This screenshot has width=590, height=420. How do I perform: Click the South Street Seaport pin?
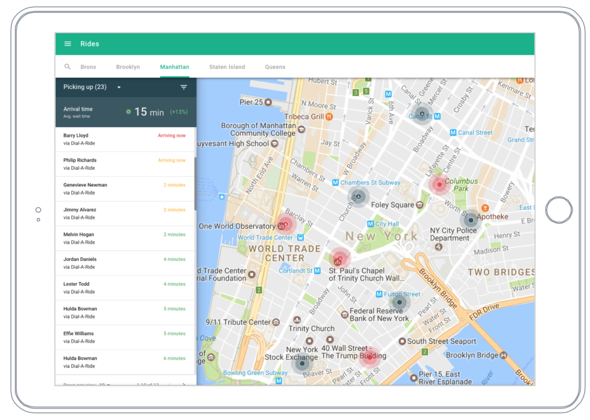(402, 341)
